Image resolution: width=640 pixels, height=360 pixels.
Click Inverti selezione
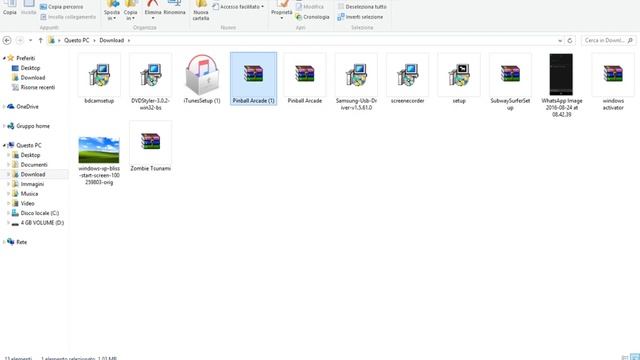click(x=360, y=17)
